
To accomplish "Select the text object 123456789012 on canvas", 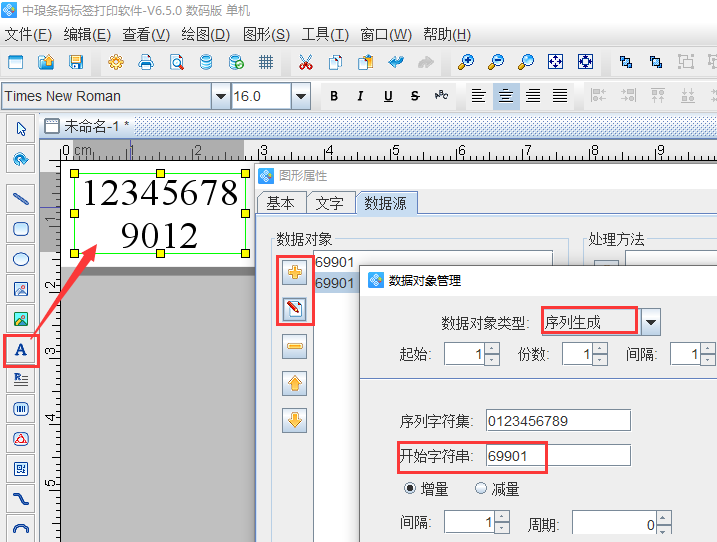I will 160,214.
